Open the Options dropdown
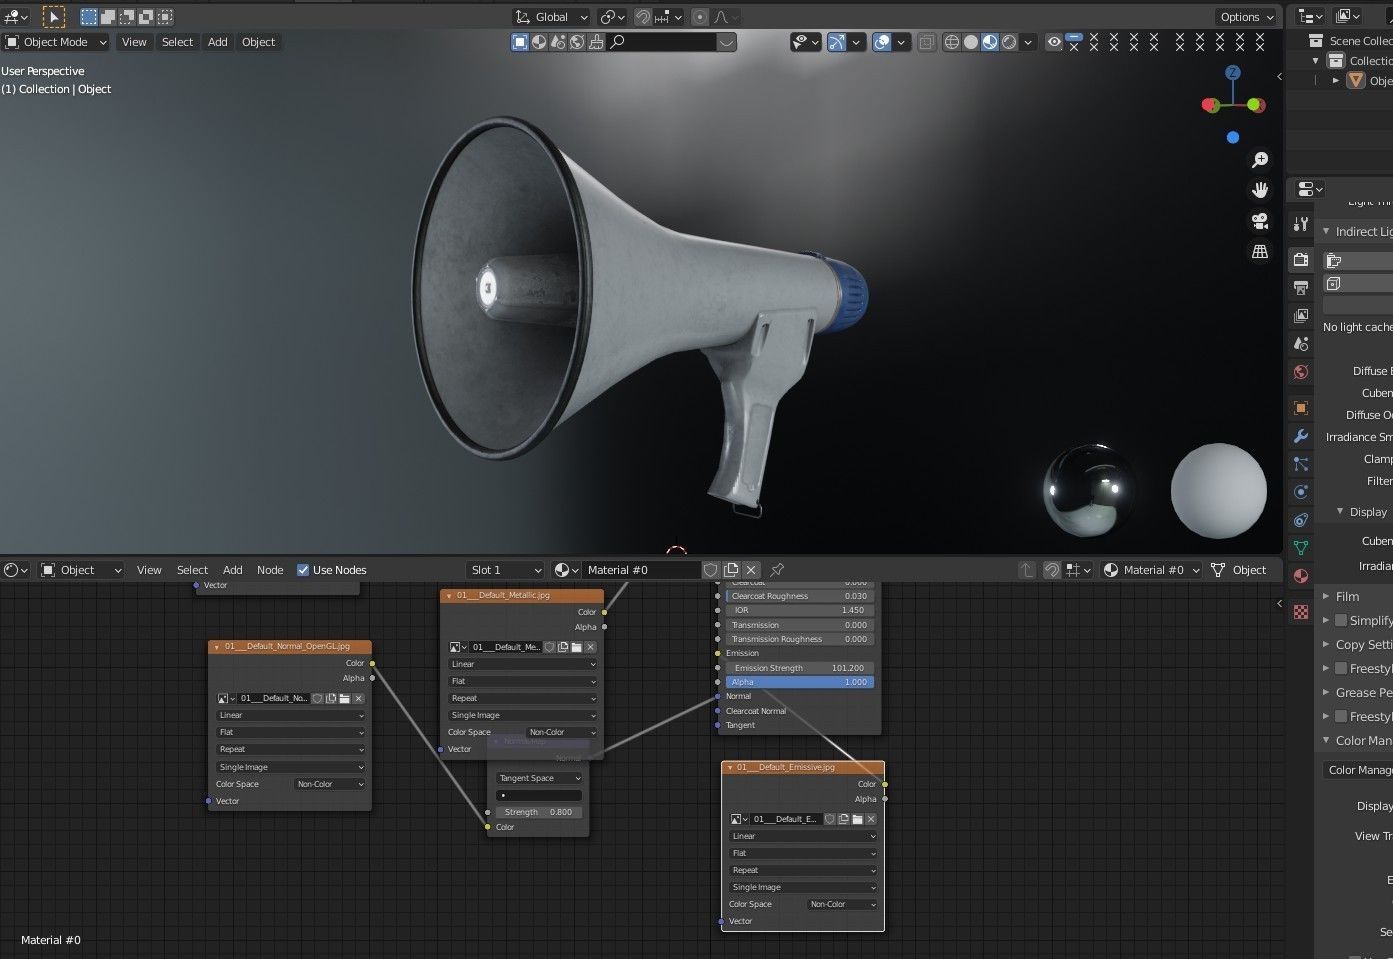Viewport: 1393px width, 959px height. 1246,17
